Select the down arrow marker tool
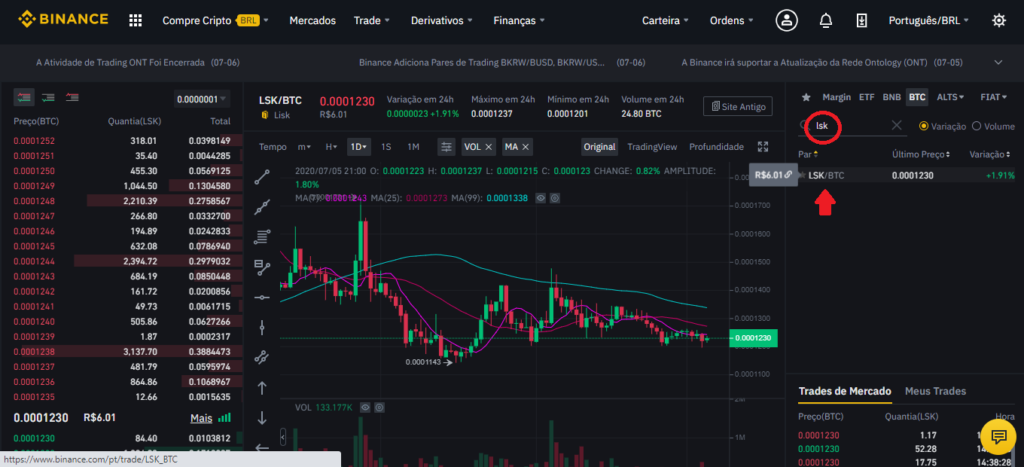The height and width of the screenshot is (467, 1024). (x=262, y=417)
